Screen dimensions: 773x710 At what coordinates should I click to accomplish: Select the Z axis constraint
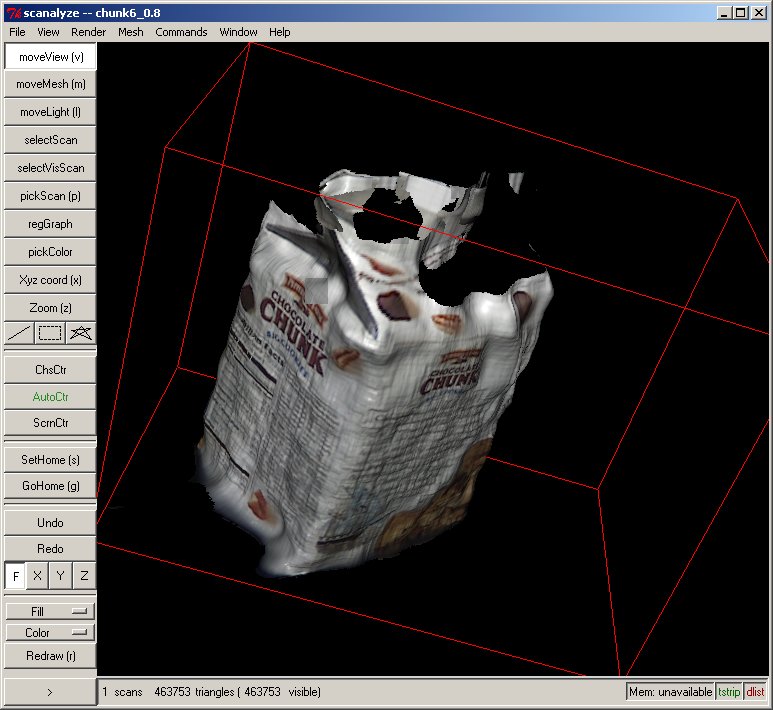tap(84, 576)
